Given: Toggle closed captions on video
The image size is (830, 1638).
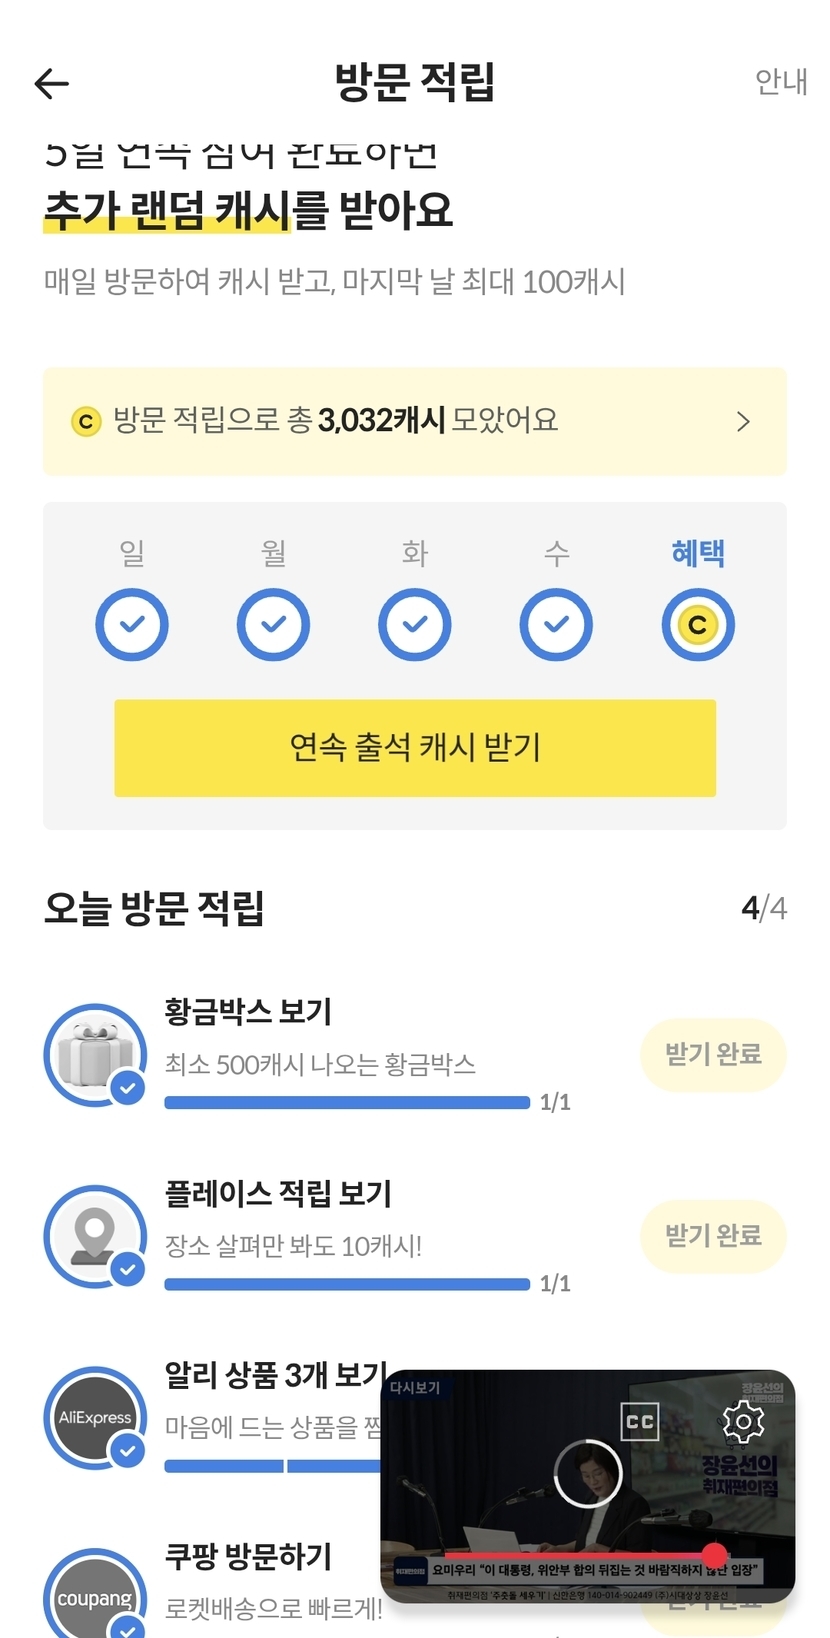Looking at the screenshot, I should (640, 1421).
